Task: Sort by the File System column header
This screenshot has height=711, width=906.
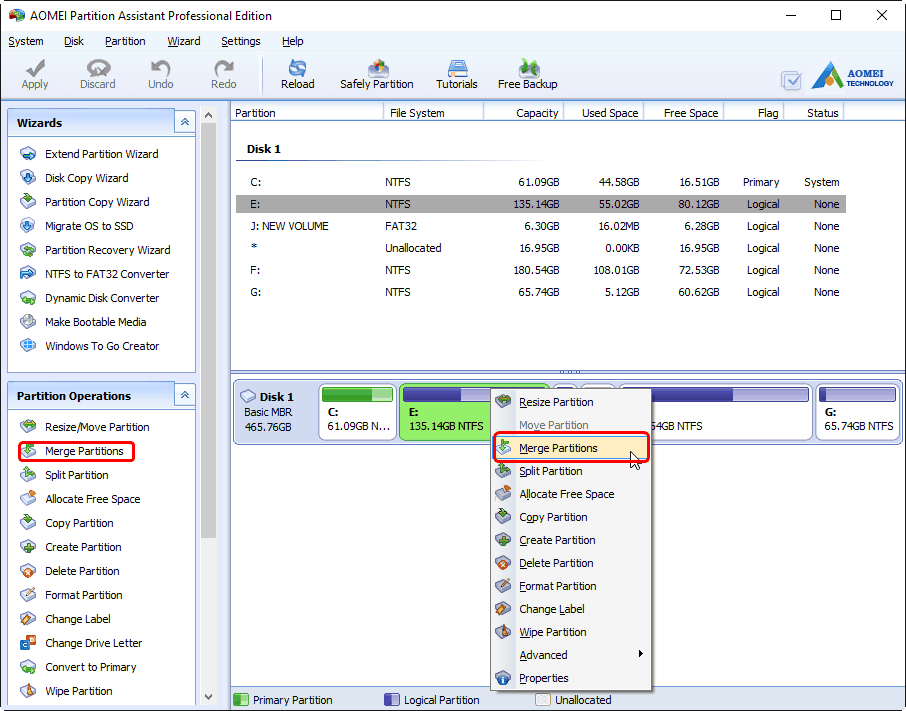Action: tap(433, 113)
